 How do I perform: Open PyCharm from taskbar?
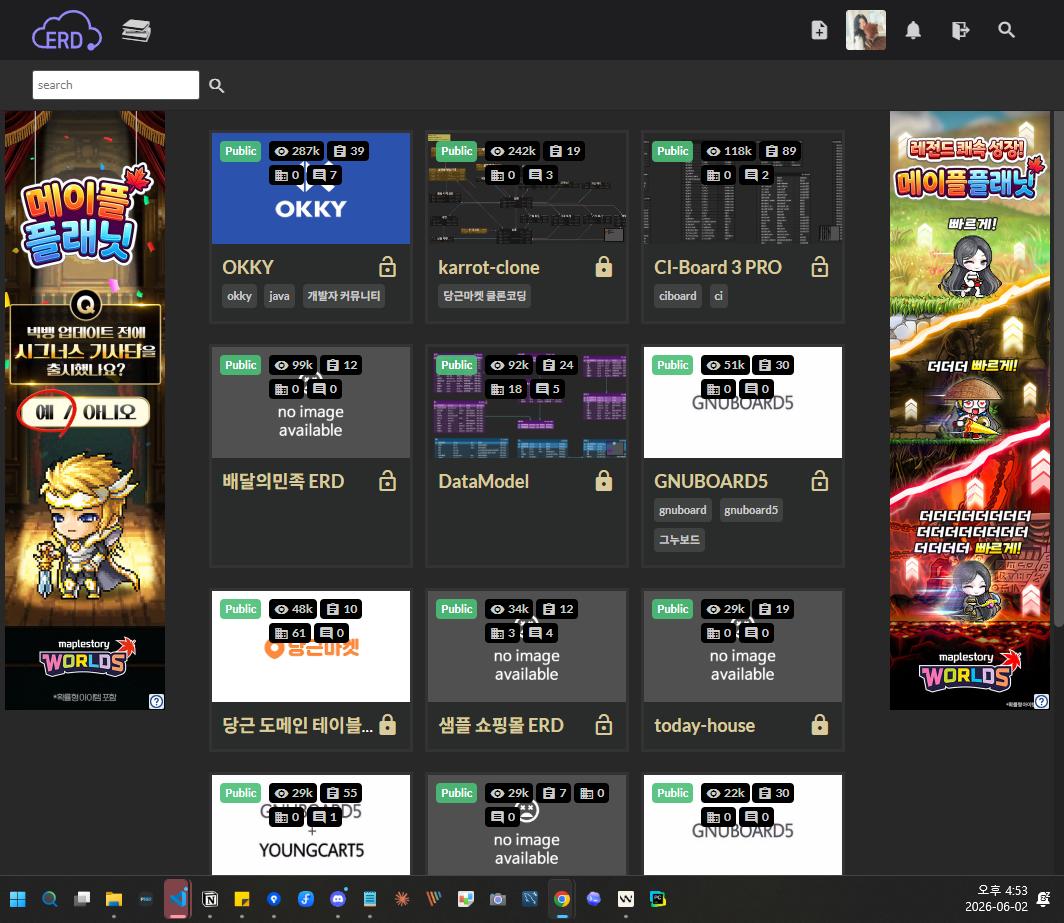click(658, 899)
